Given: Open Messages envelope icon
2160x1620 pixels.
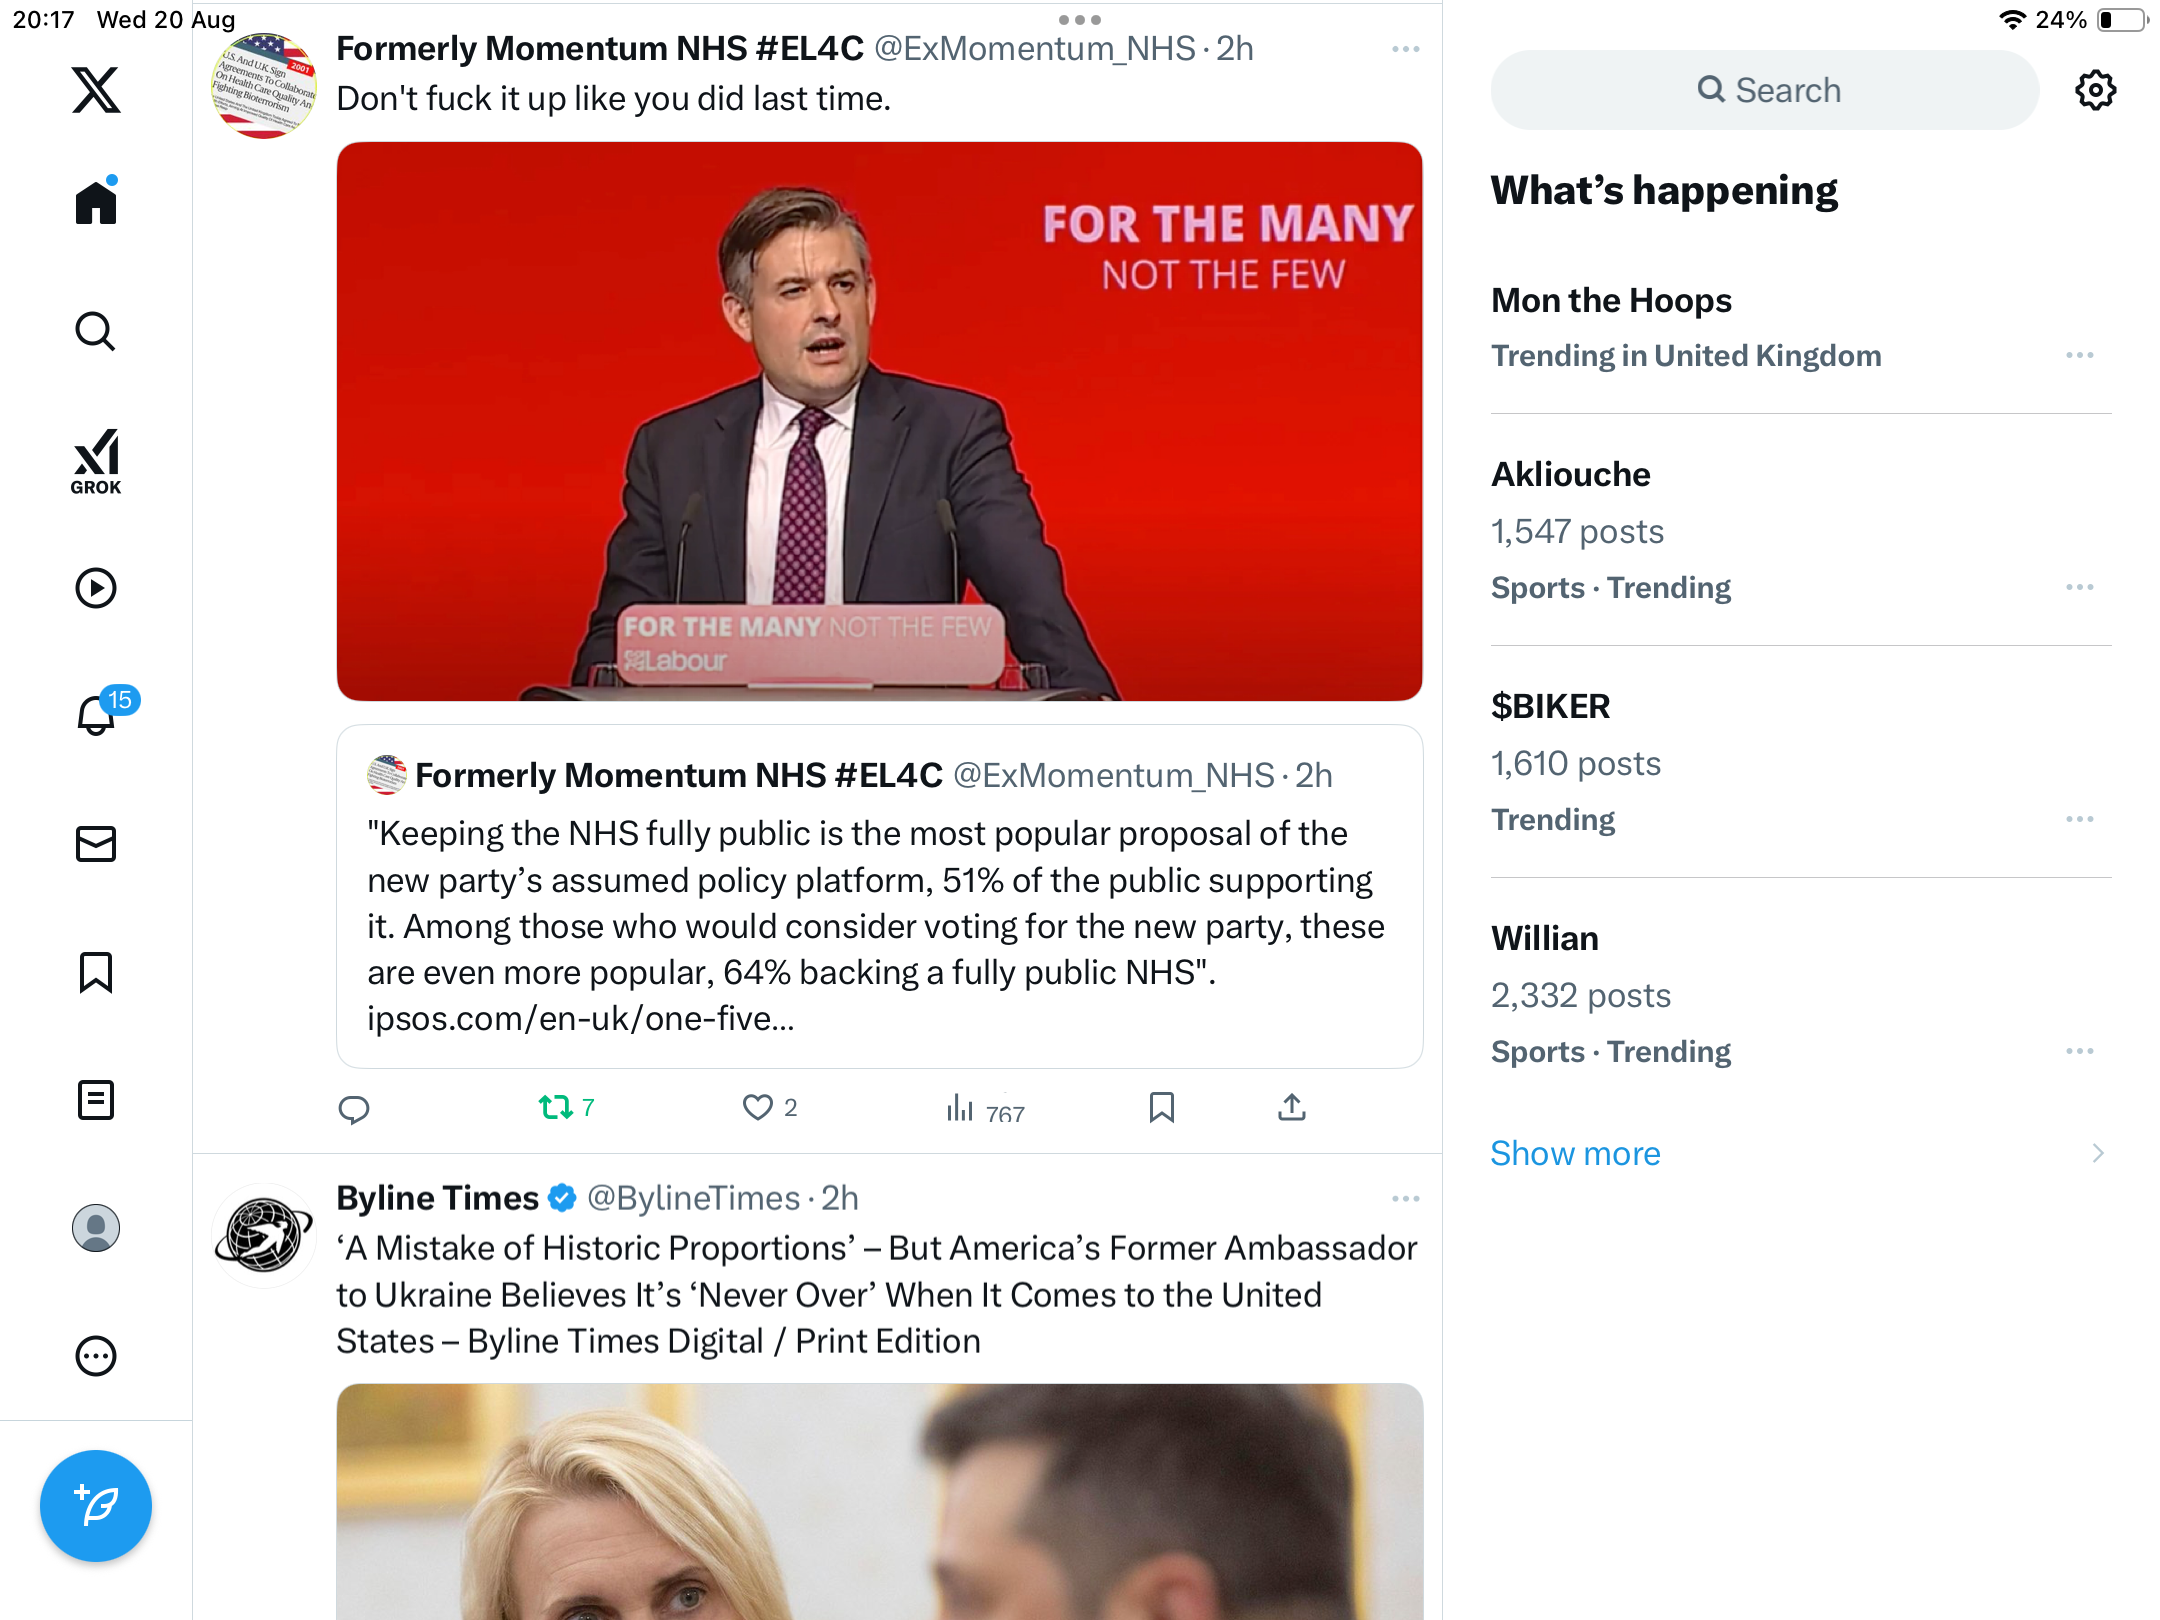Looking at the screenshot, I should click(x=96, y=844).
